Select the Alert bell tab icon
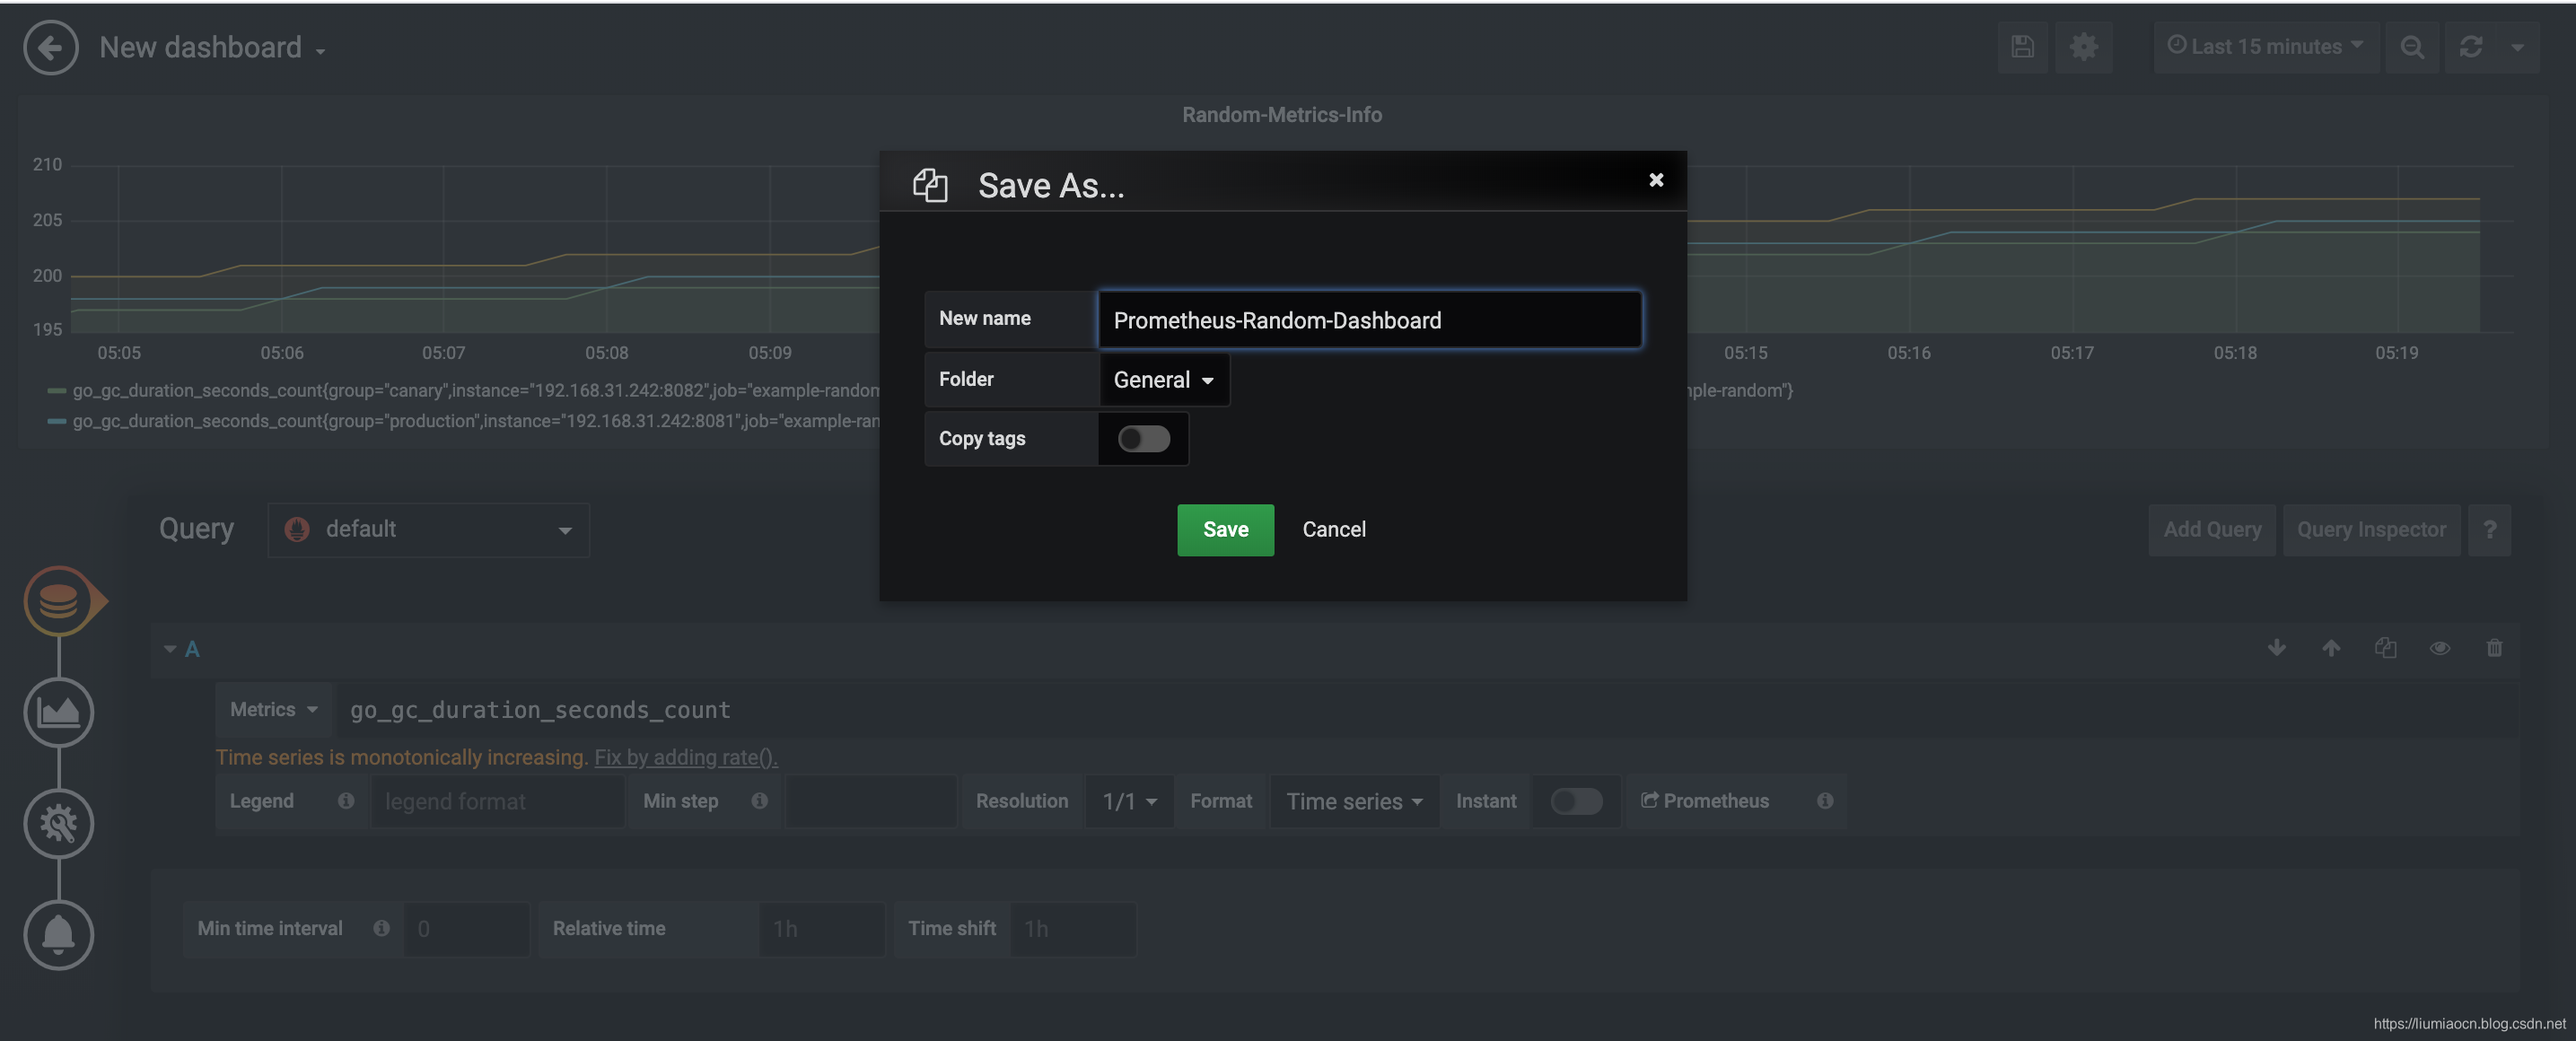Screen dimensions: 2576x1041 tap(59, 935)
